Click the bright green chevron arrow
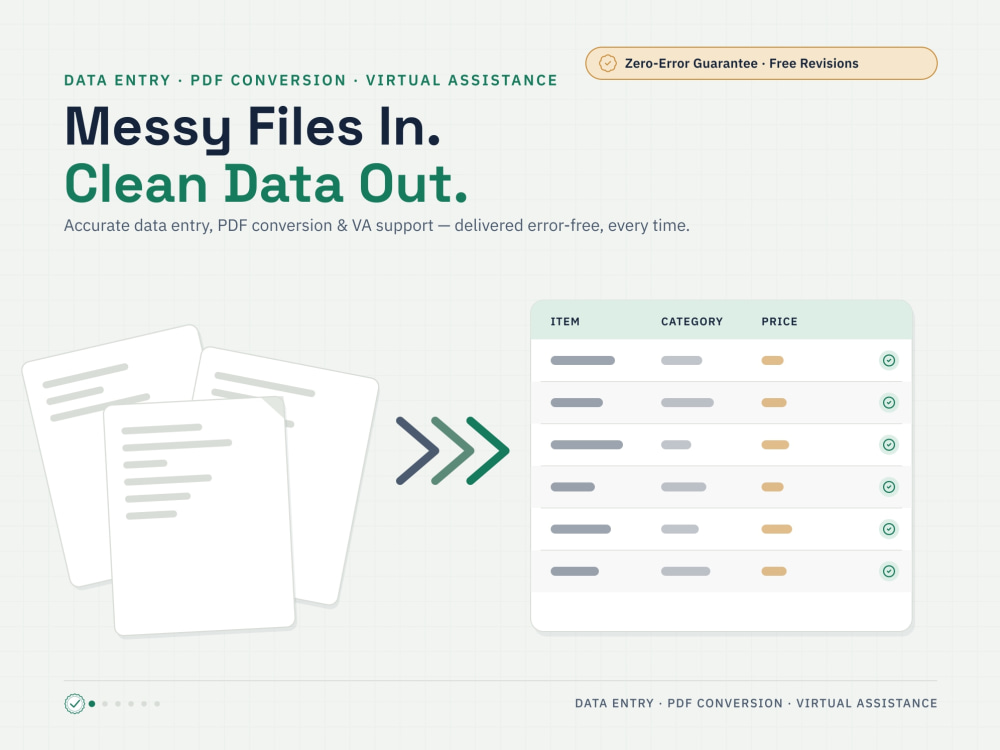 (x=488, y=450)
